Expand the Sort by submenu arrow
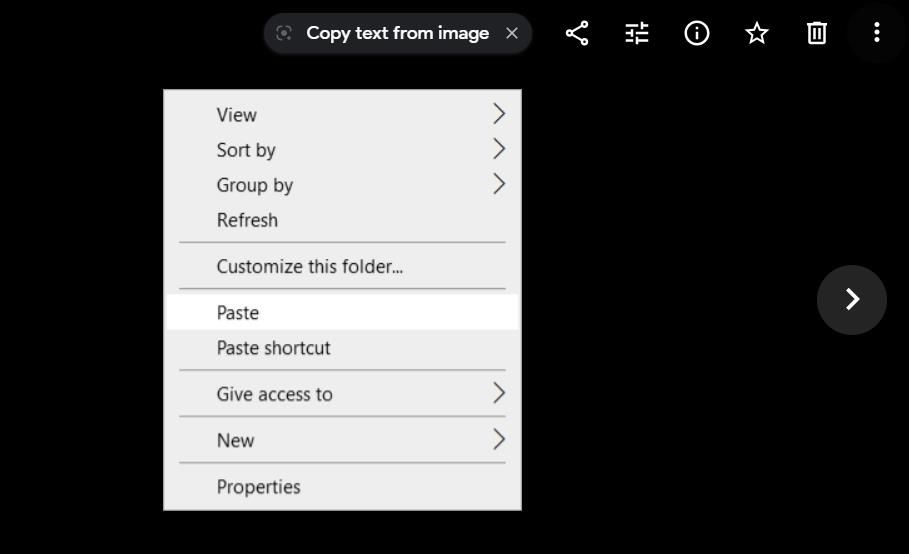Image resolution: width=909 pixels, height=554 pixels. pos(499,150)
